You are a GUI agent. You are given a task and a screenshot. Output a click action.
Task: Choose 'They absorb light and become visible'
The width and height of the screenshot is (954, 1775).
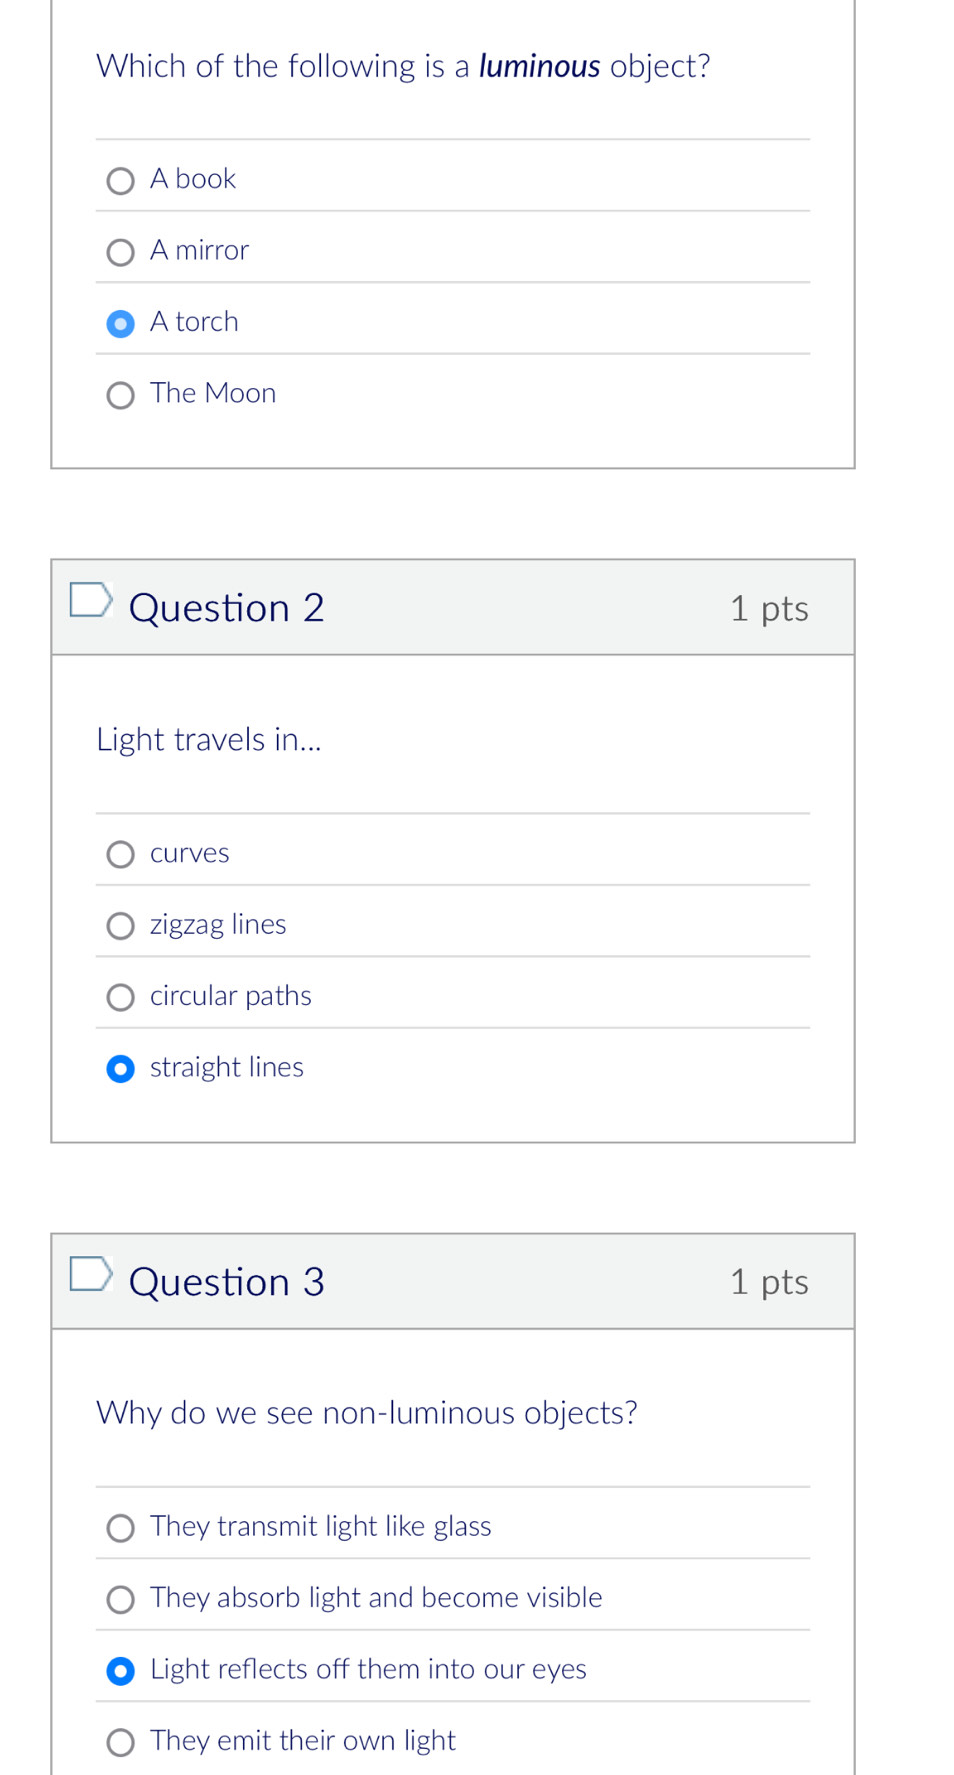pyautogui.click(x=121, y=1600)
